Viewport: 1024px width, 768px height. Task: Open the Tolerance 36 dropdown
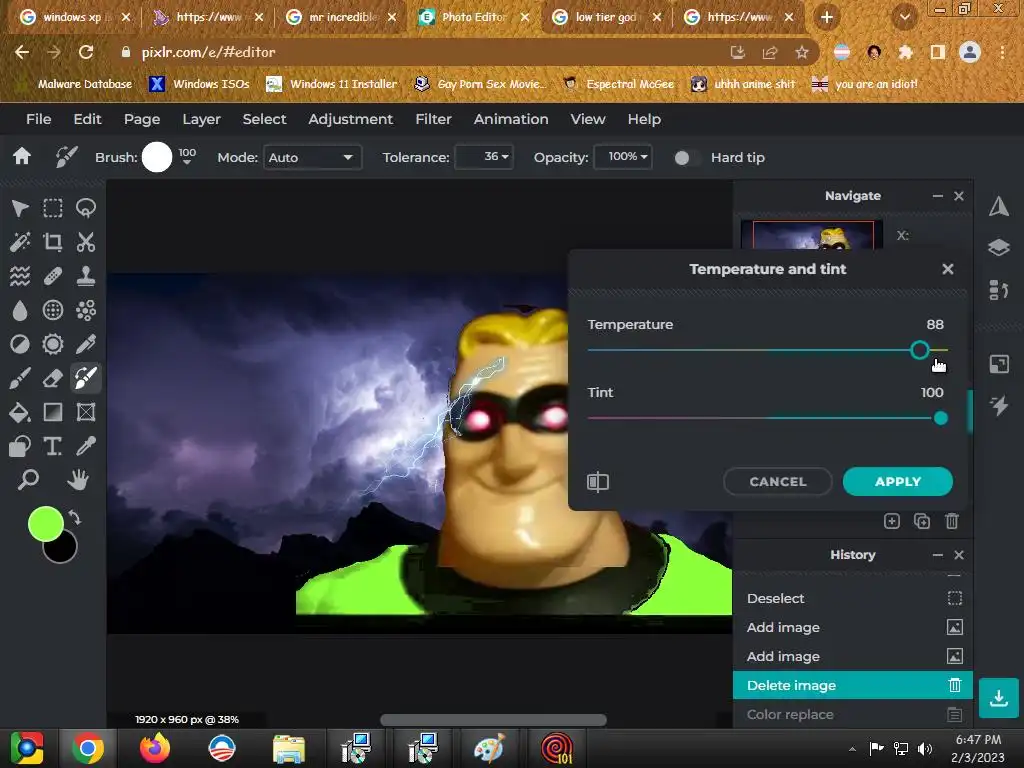pyautogui.click(x=484, y=157)
